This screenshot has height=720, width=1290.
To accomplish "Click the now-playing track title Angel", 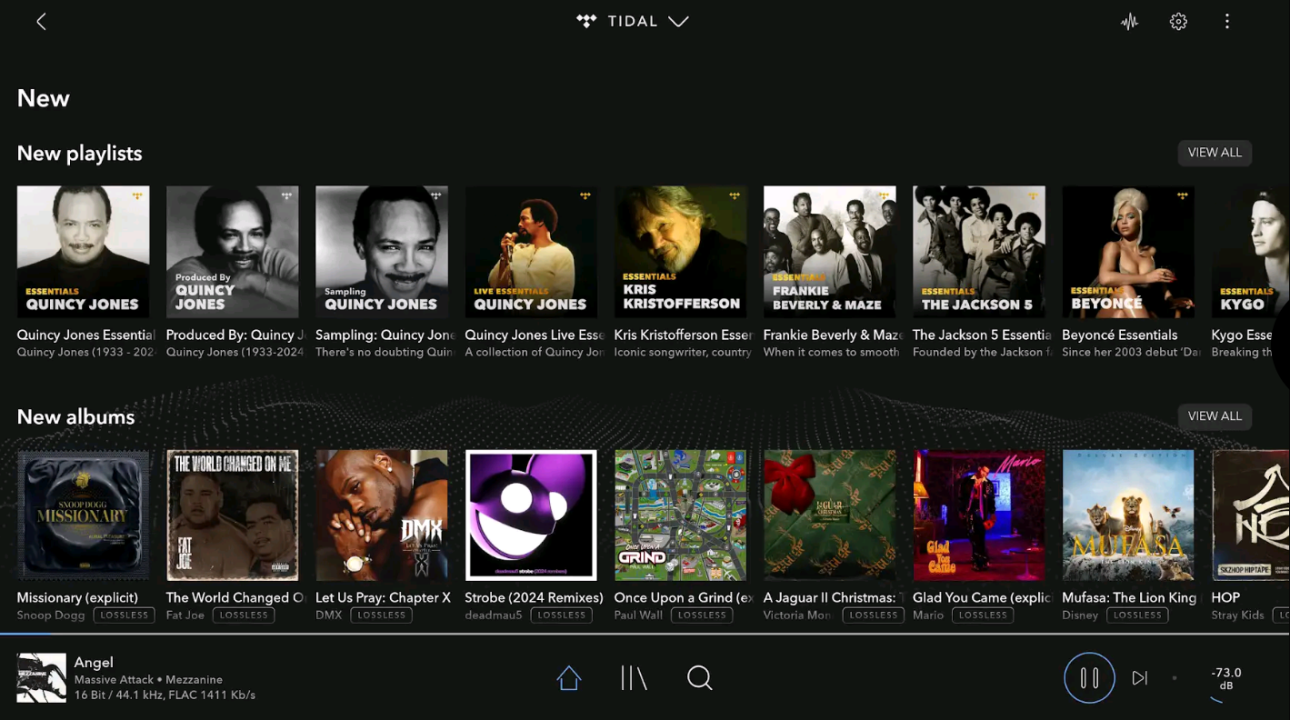I will 94,662.
